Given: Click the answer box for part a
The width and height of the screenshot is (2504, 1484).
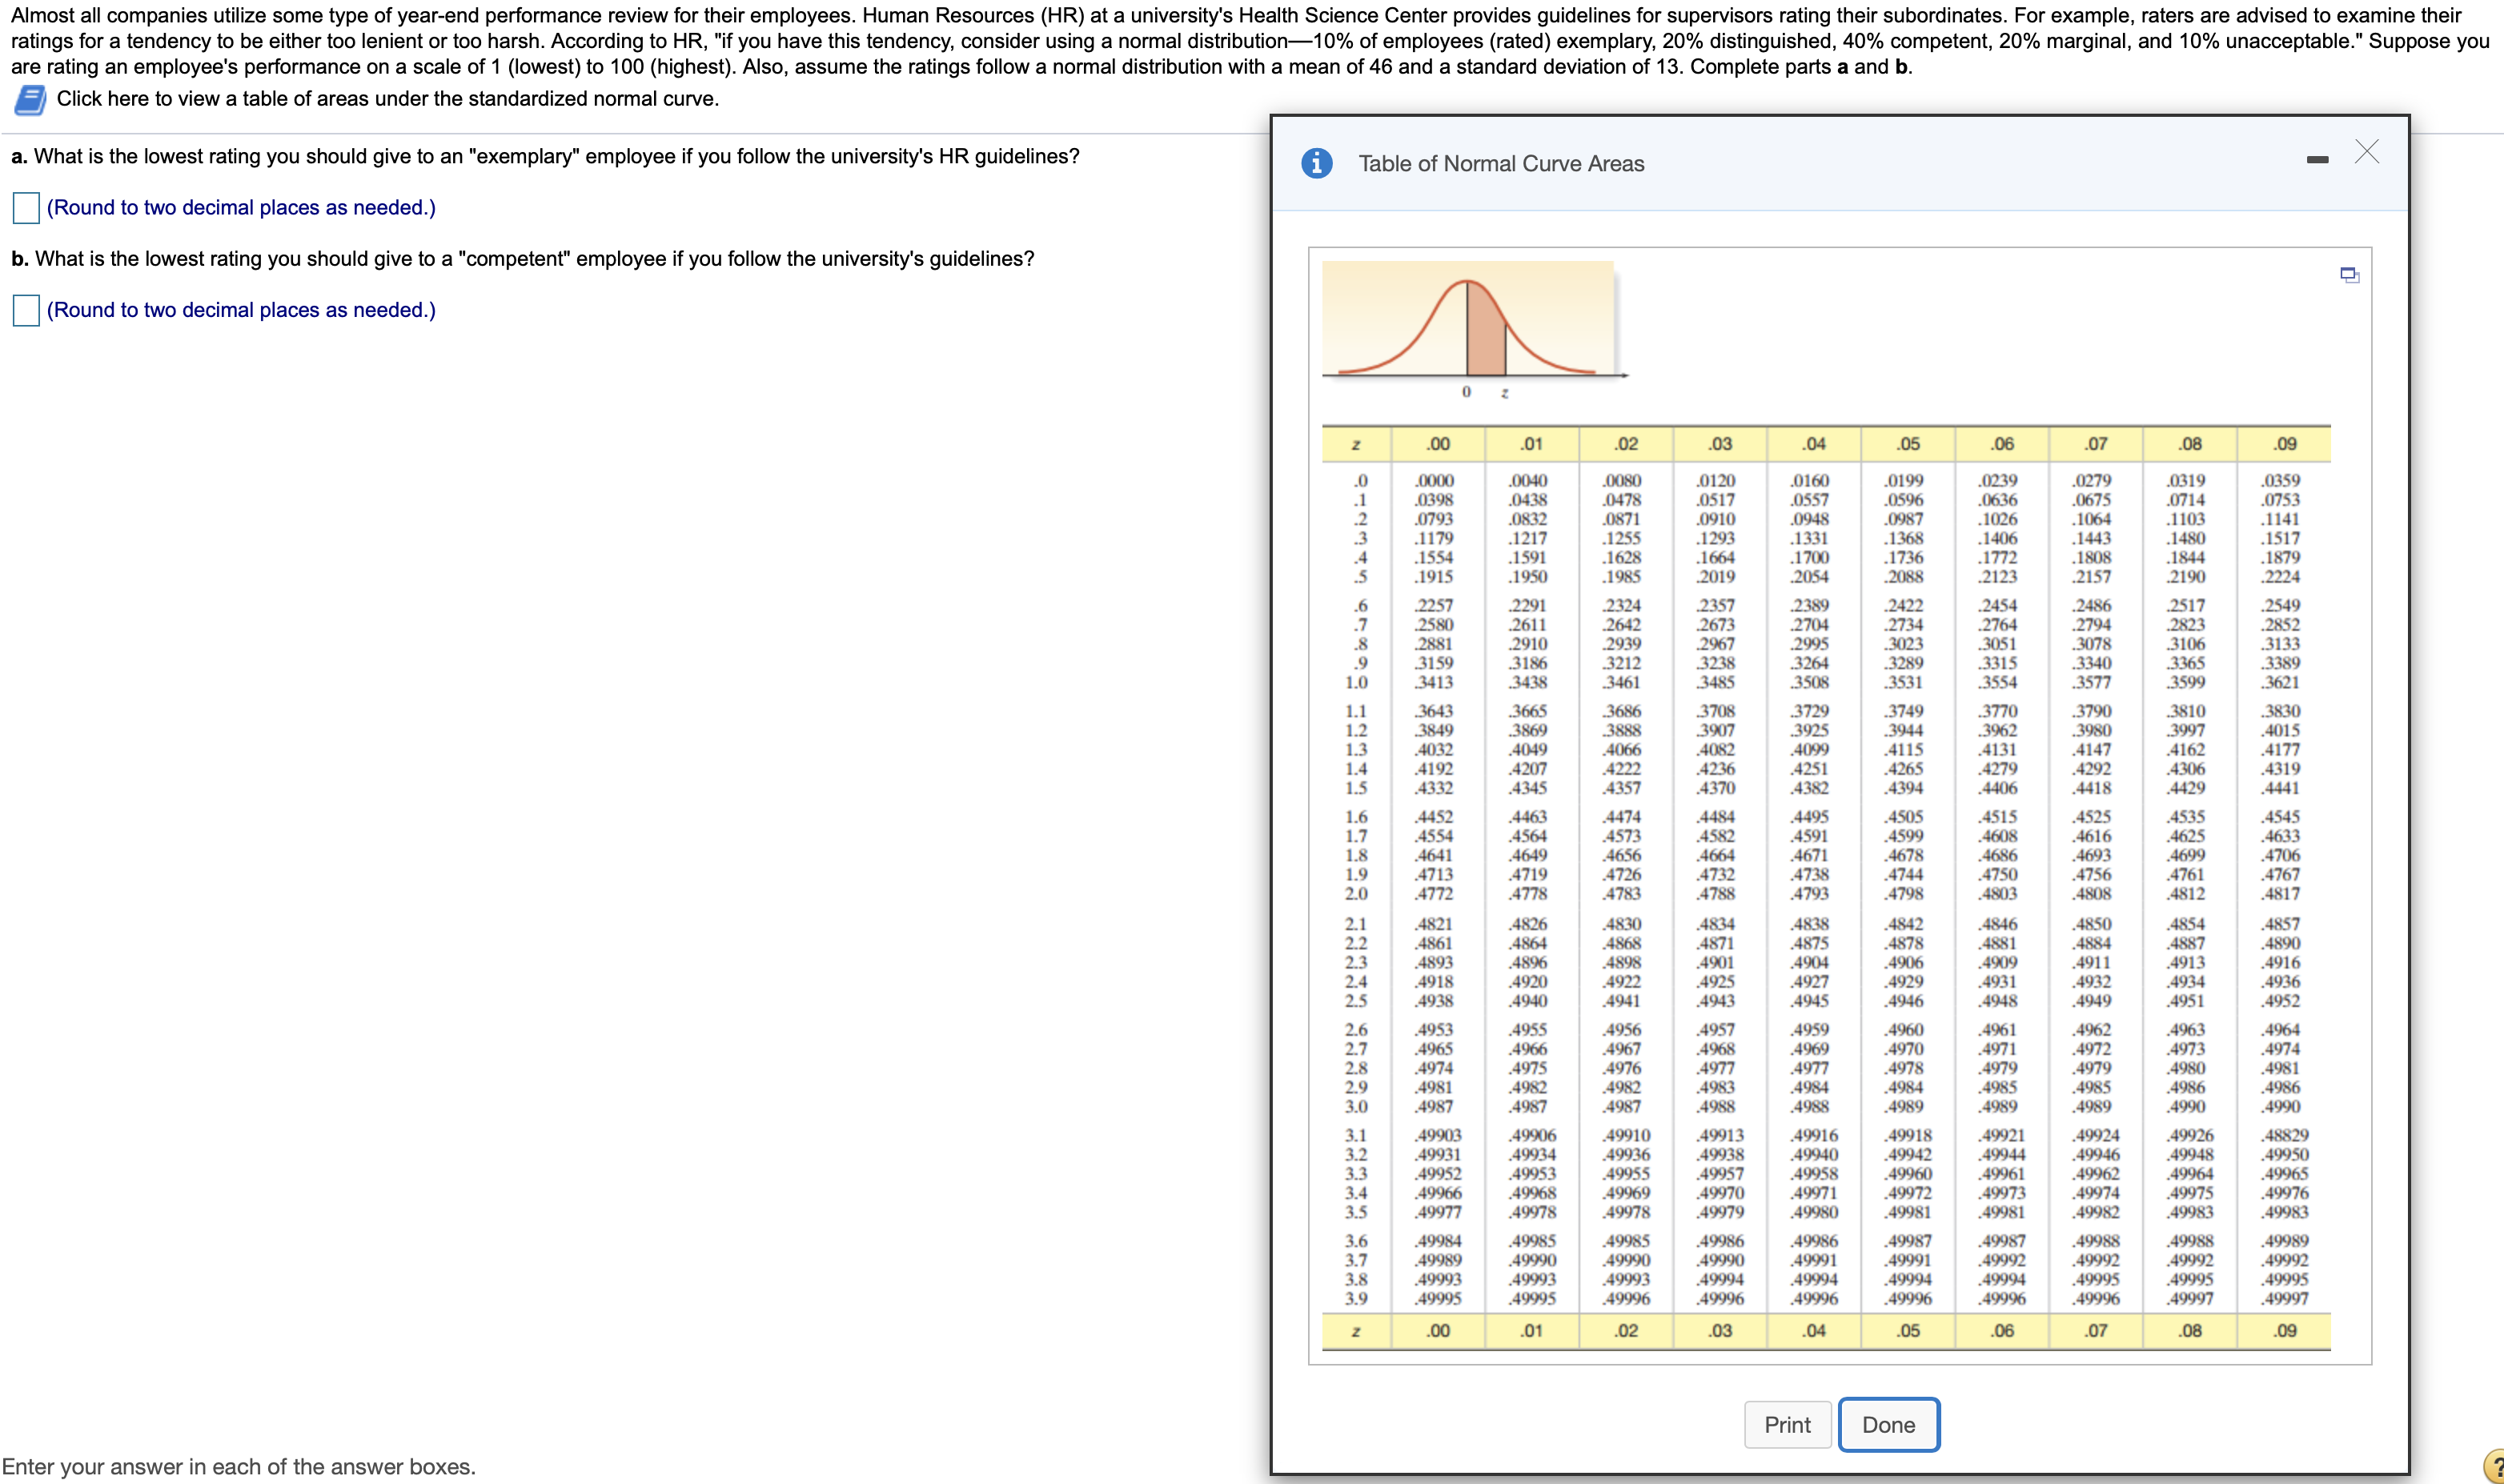Looking at the screenshot, I should (26, 207).
